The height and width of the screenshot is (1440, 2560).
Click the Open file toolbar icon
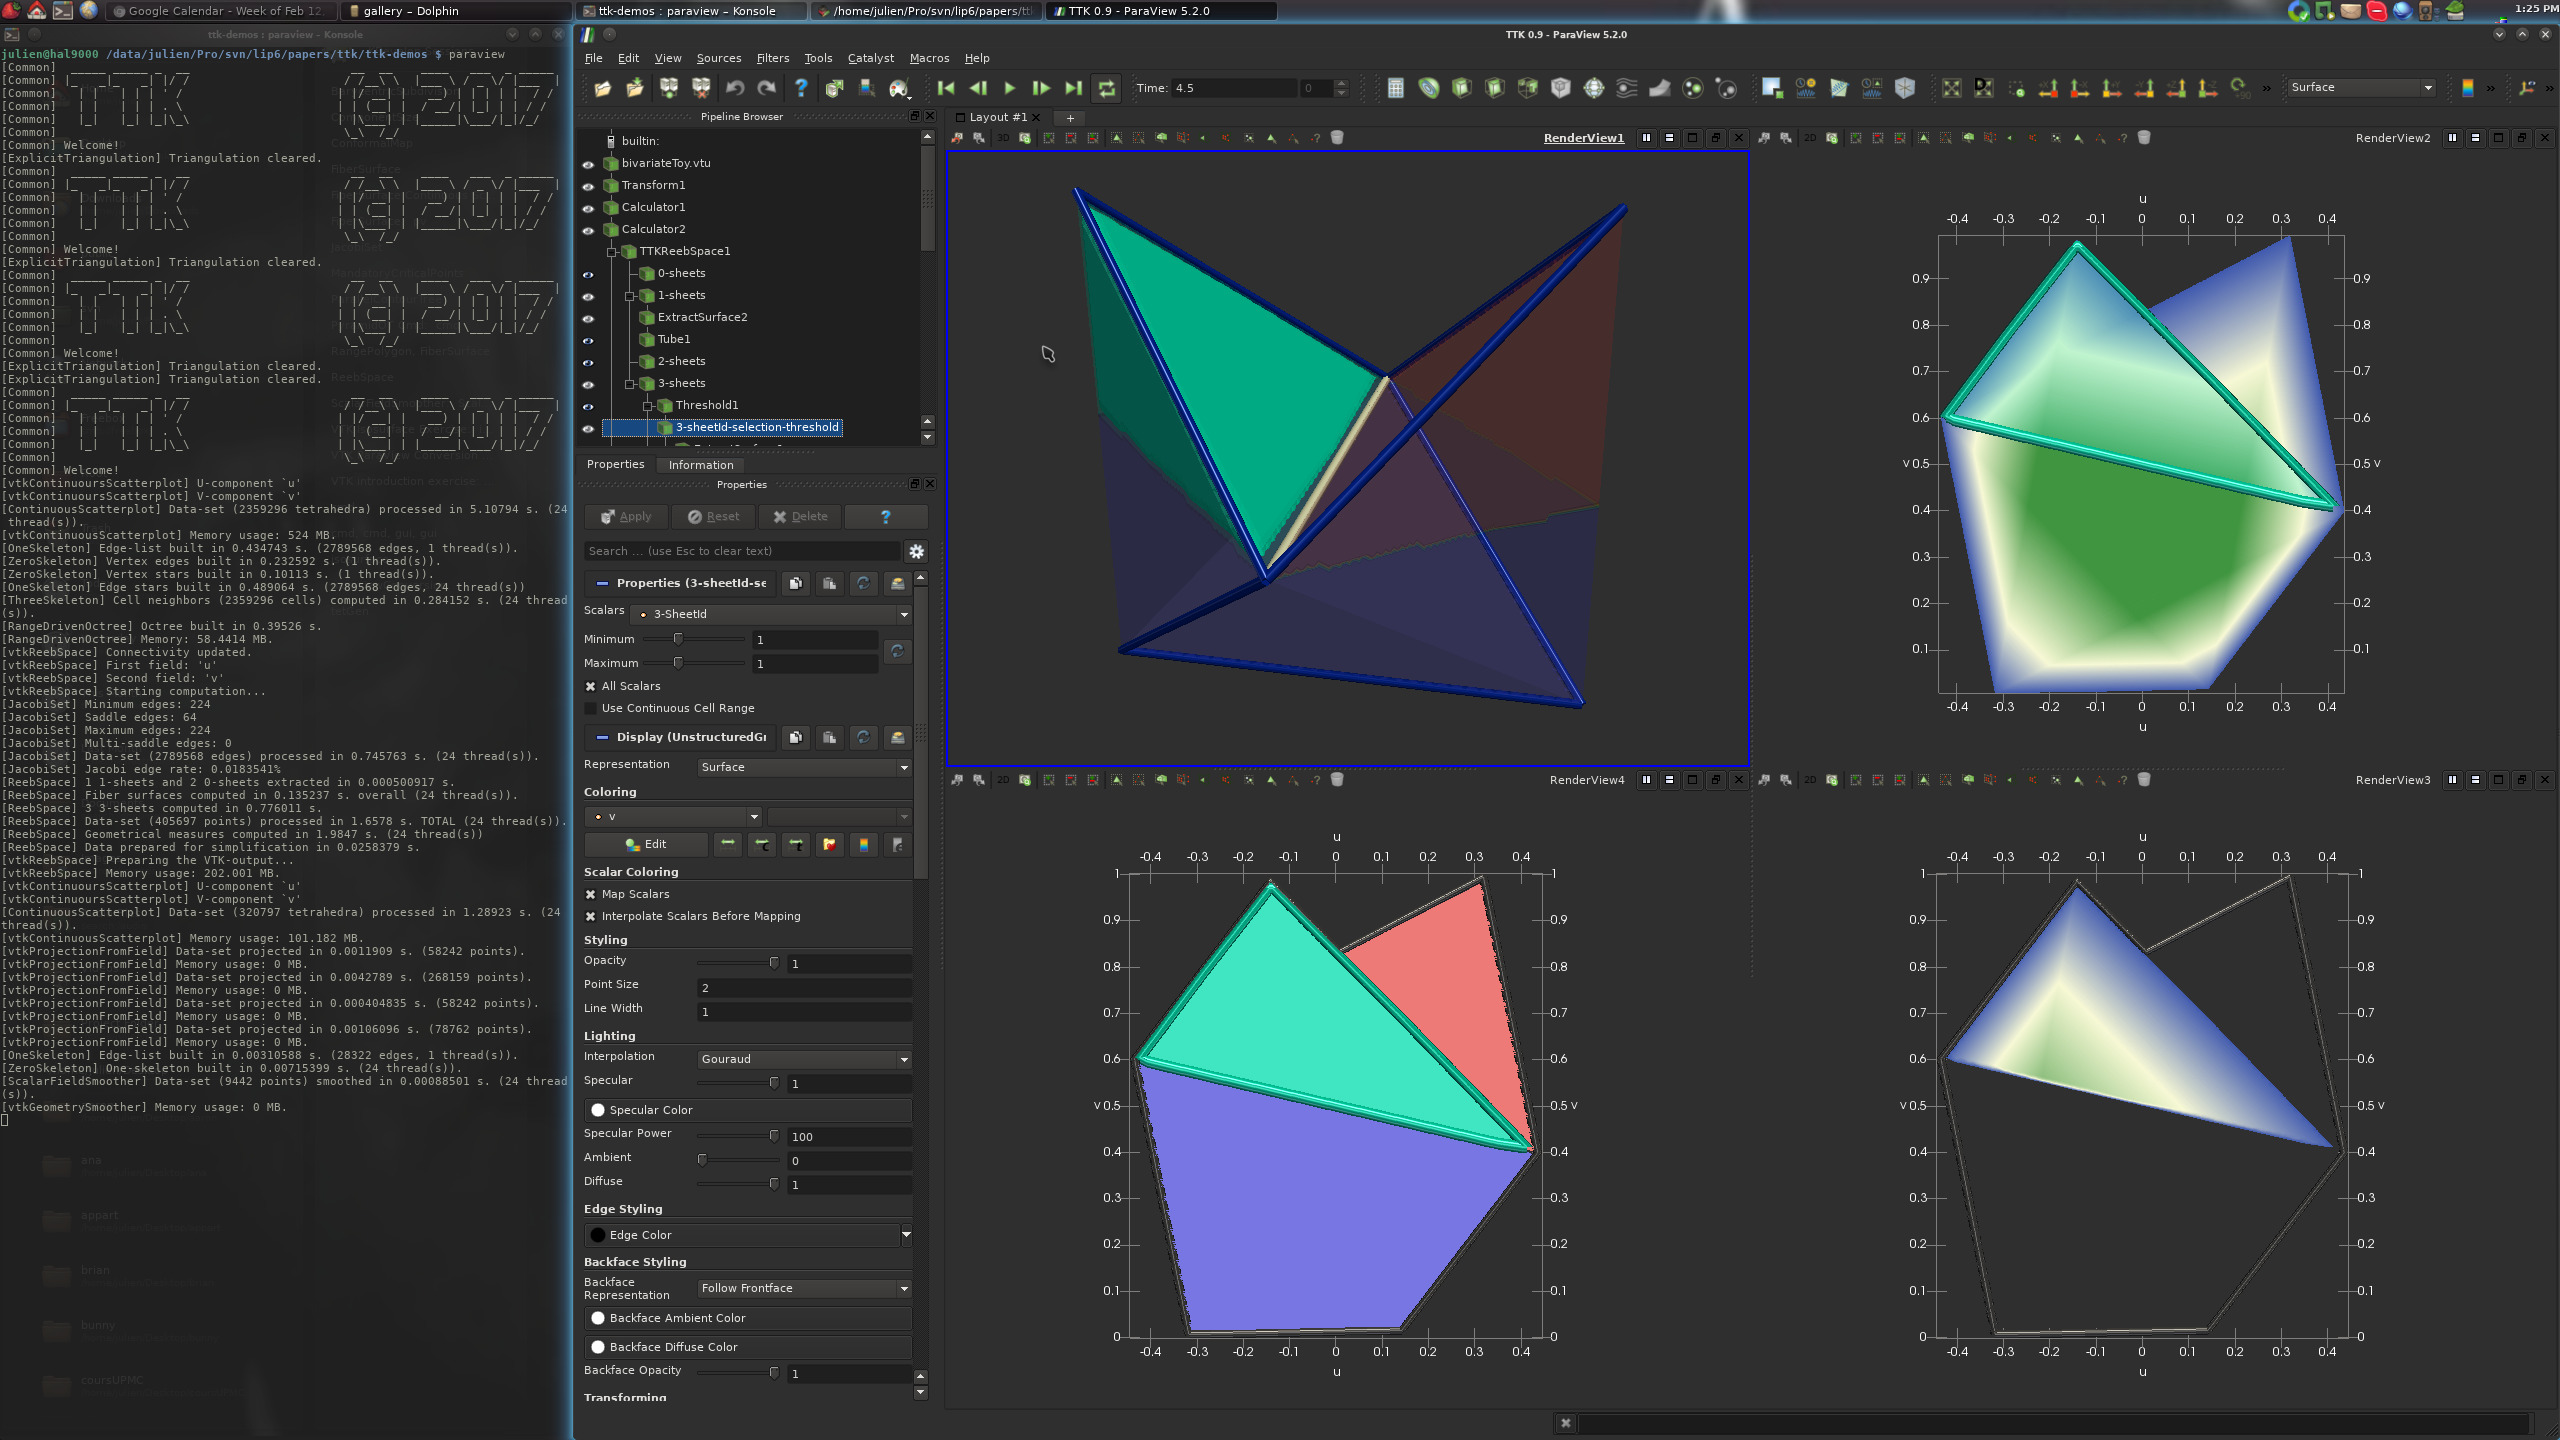click(x=602, y=88)
